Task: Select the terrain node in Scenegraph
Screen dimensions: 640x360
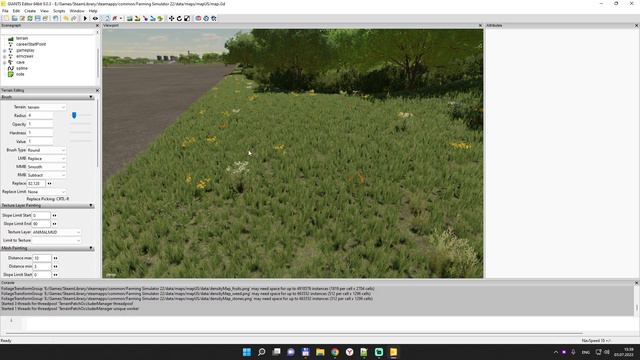Action: (22, 38)
